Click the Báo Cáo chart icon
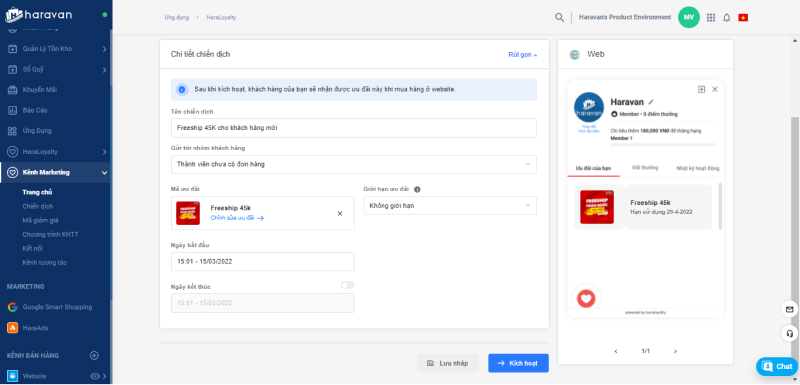The height and width of the screenshot is (385, 800). click(12, 110)
